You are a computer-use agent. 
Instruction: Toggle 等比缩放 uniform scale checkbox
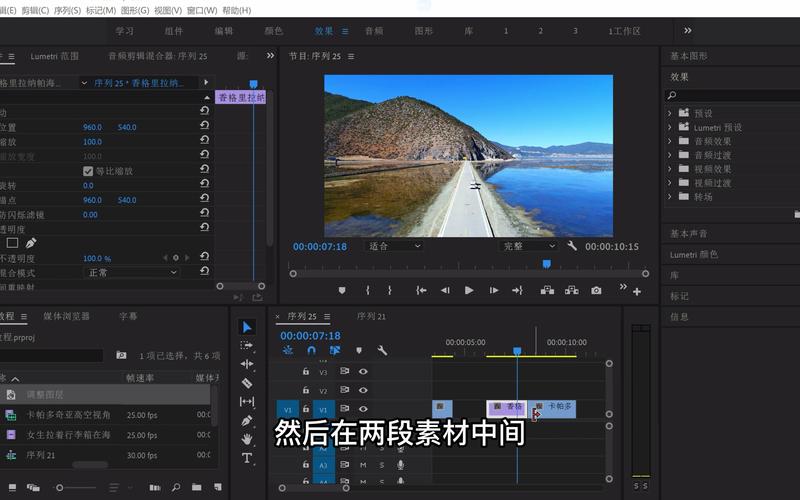click(88, 171)
